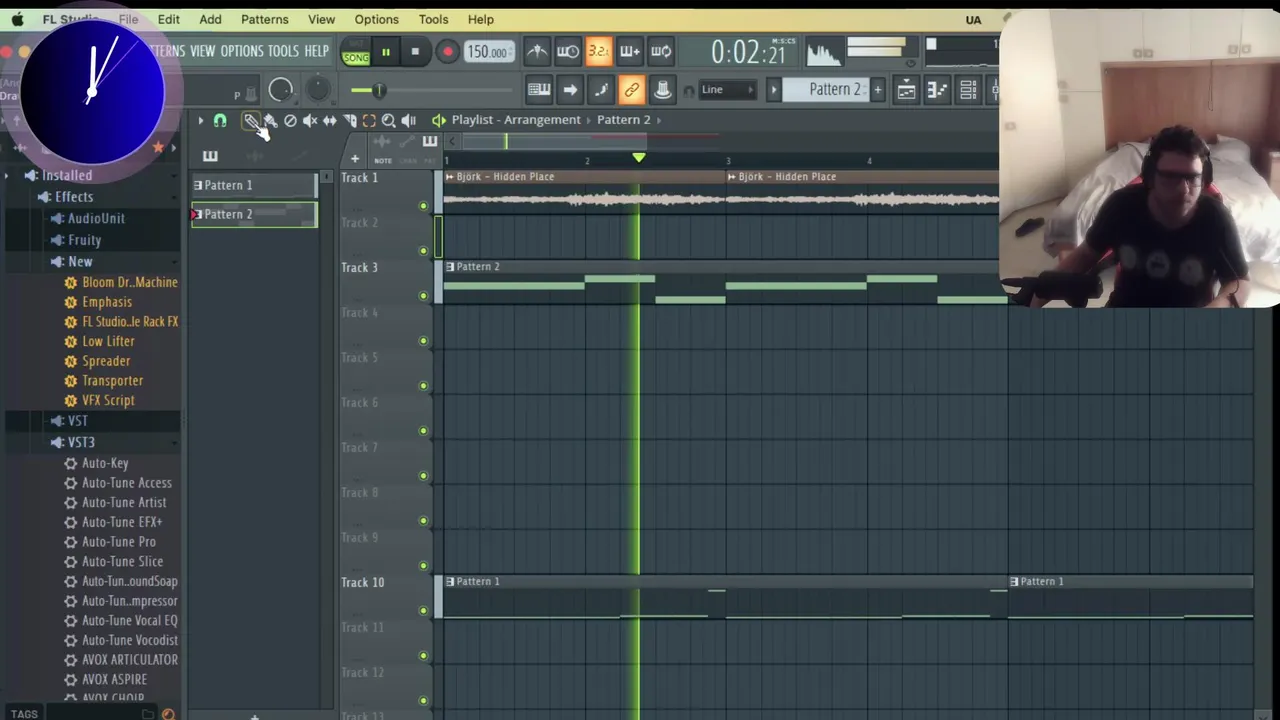Open the Channel rack window icon
1280x720 pixels.
968,90
